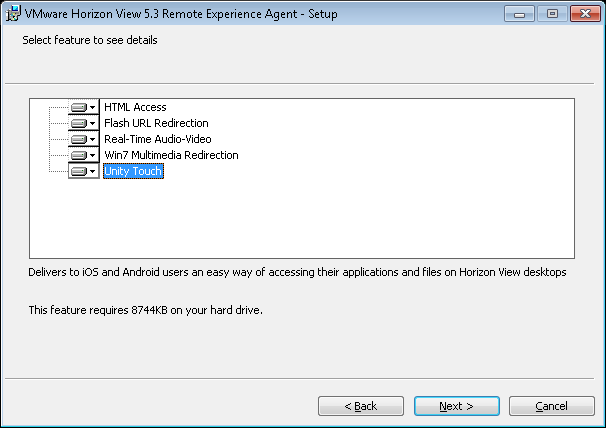Viewport: 606px width, 428px height.
Task: Click the drive icon beside HTML Access
Action: point(79,107)
